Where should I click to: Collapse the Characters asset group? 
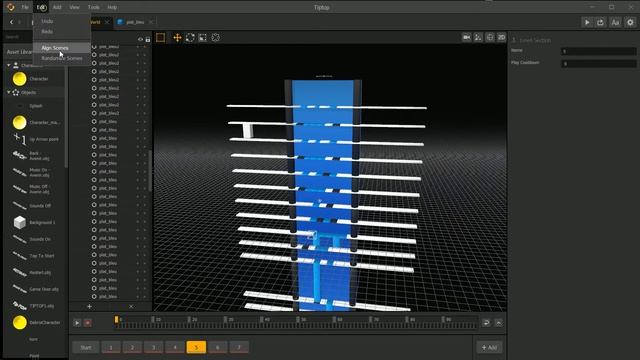point(9,65)
